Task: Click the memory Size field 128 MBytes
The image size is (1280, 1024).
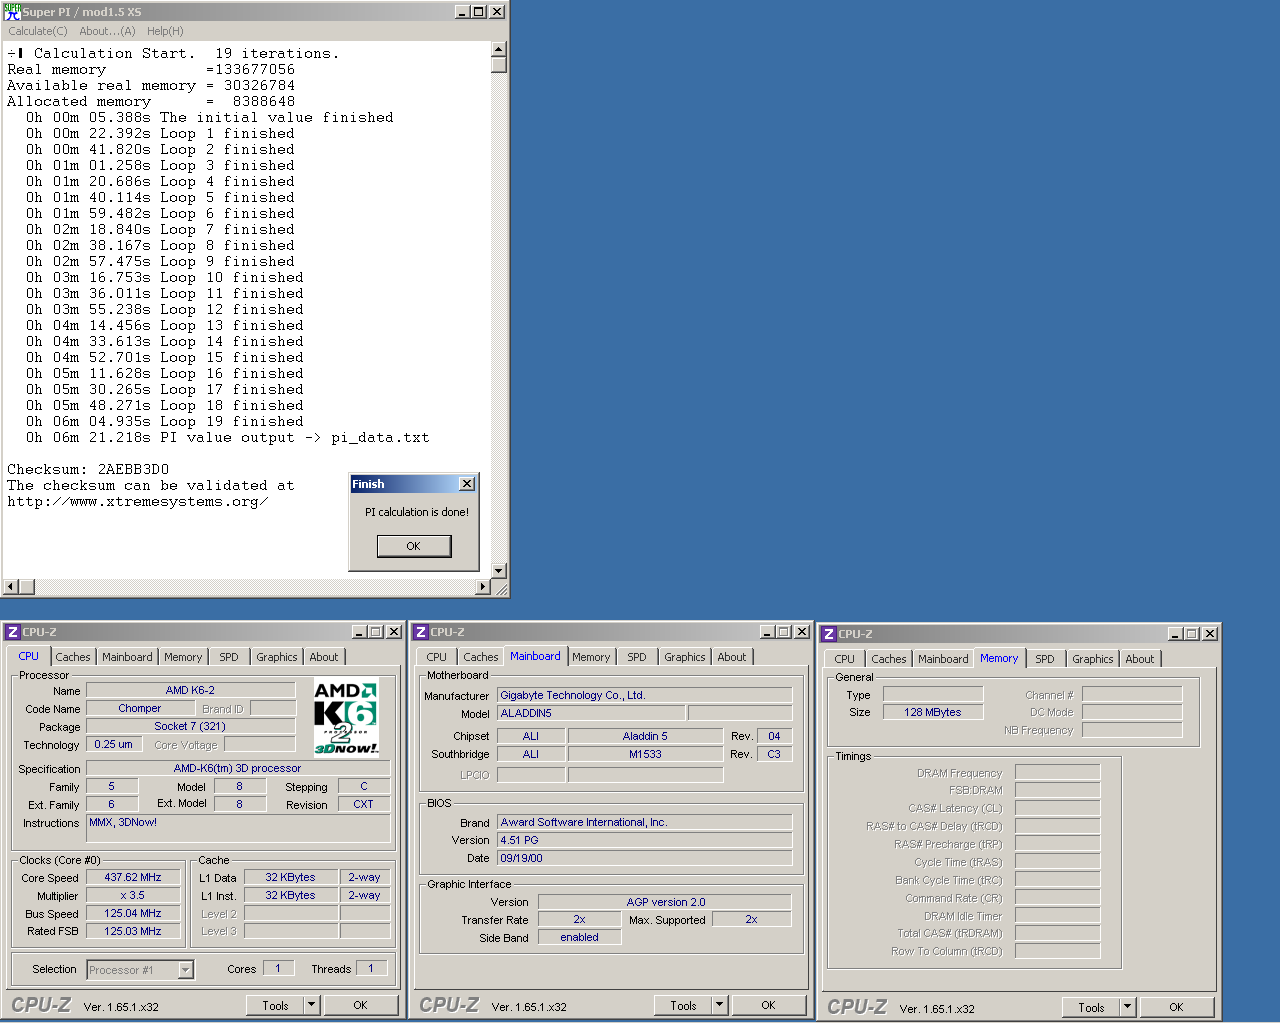Action: point(933,712)
